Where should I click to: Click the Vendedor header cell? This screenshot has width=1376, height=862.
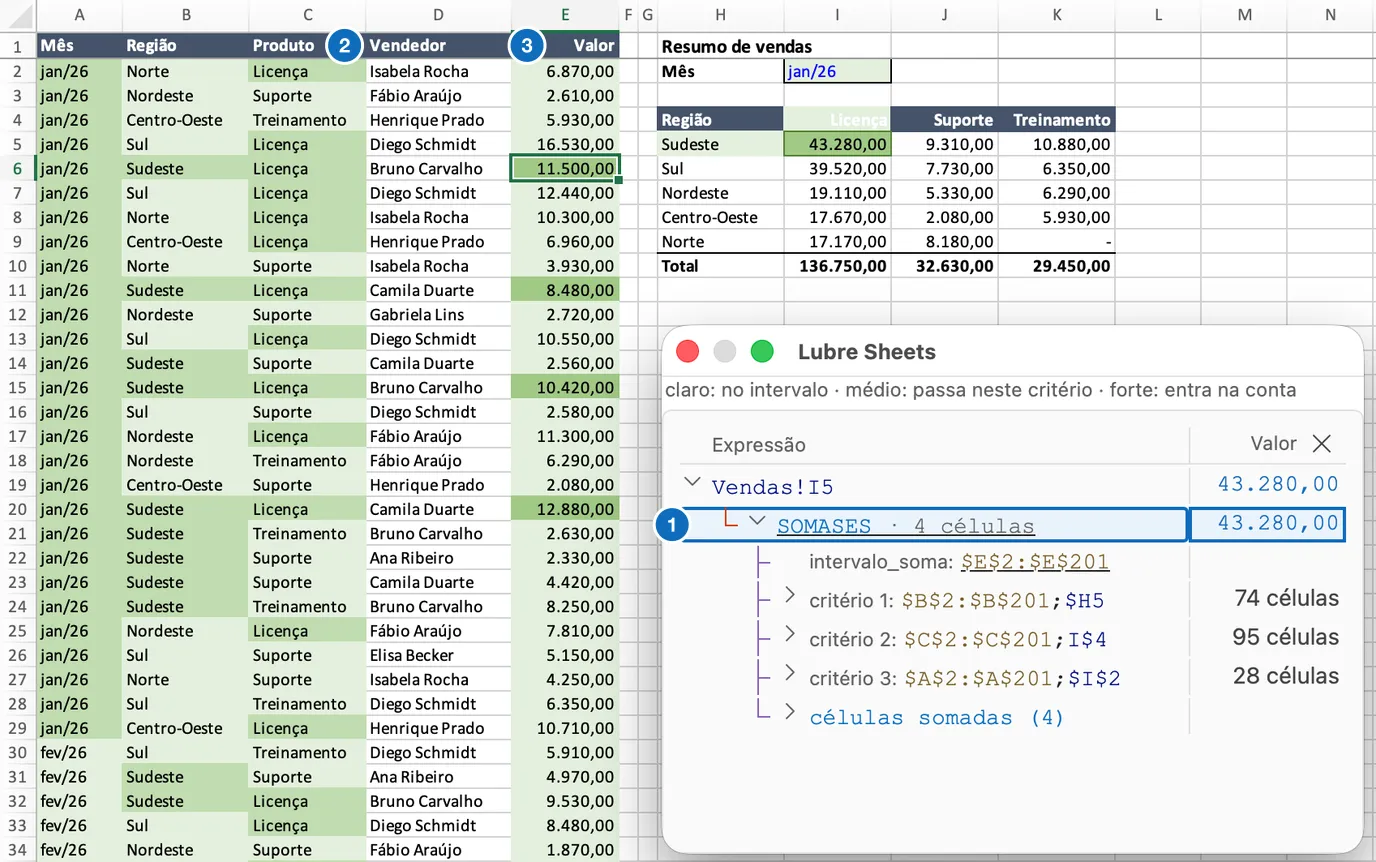(438, 45)
